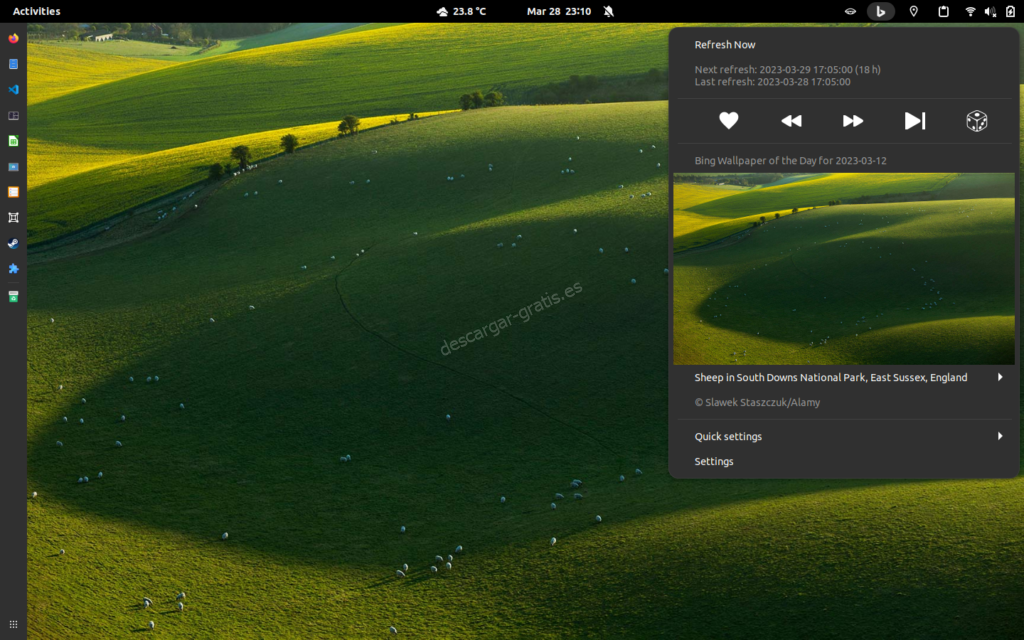
Task: Click the dice icon for a random wallpaper
Action: tap(976, 120)
